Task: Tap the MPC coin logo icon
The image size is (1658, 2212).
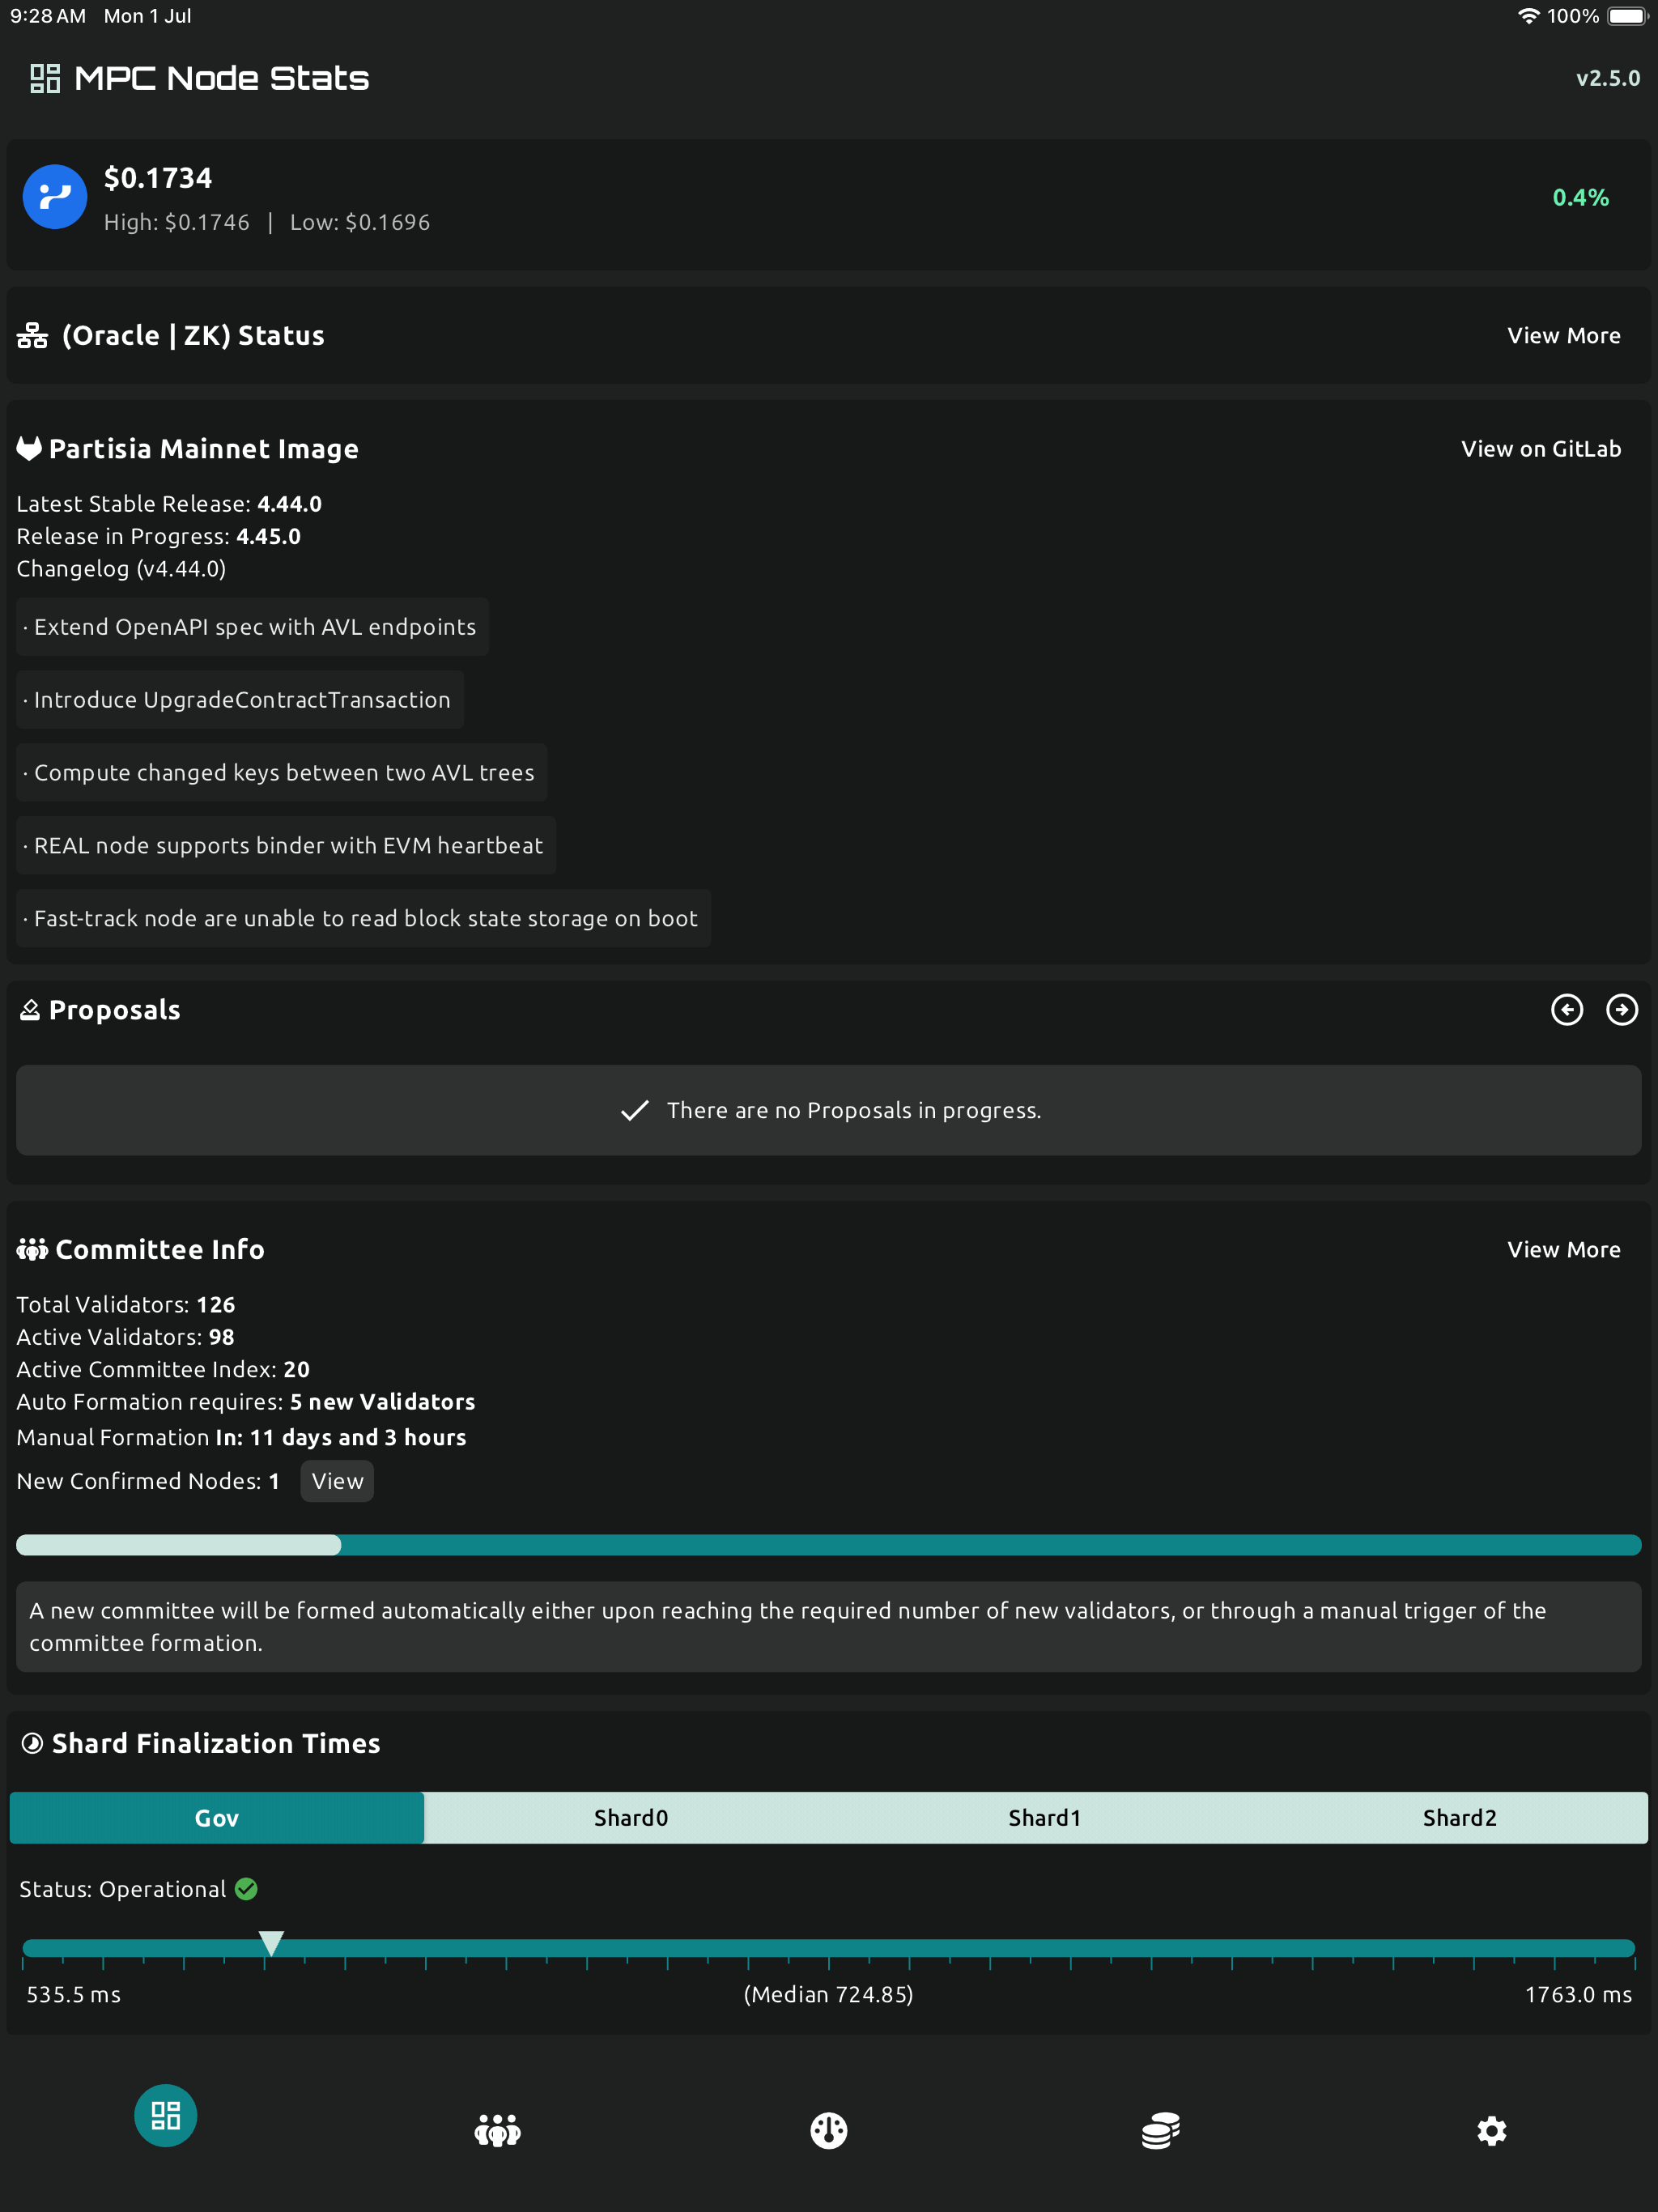Action: point(55,197)
